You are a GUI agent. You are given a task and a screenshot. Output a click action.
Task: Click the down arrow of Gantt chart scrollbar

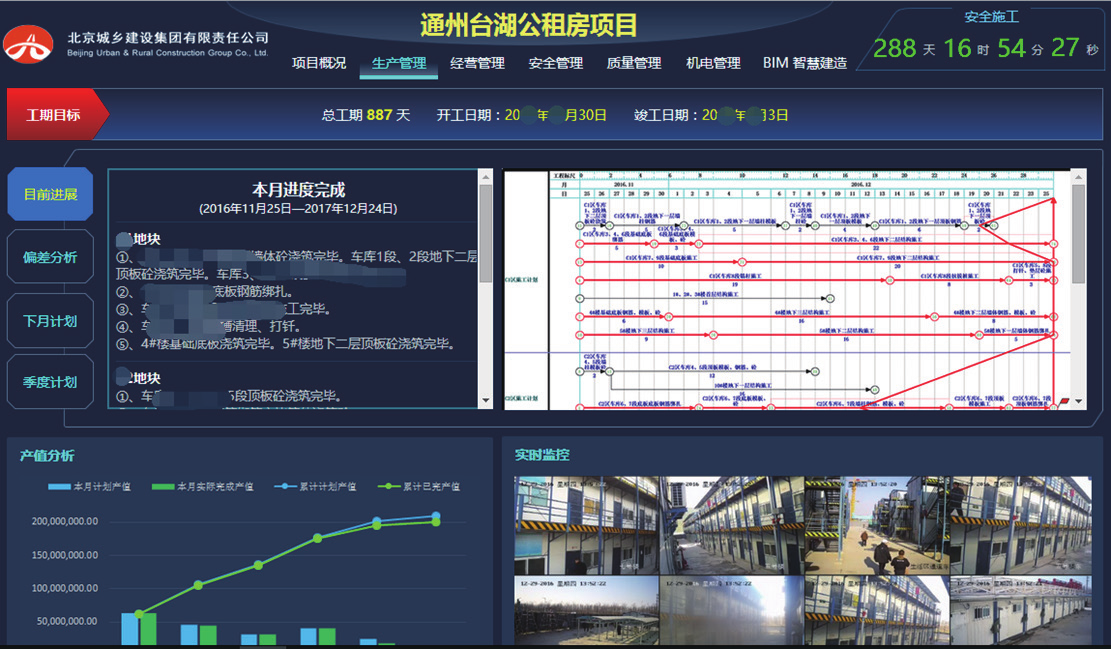click(x=1078, y=401)
